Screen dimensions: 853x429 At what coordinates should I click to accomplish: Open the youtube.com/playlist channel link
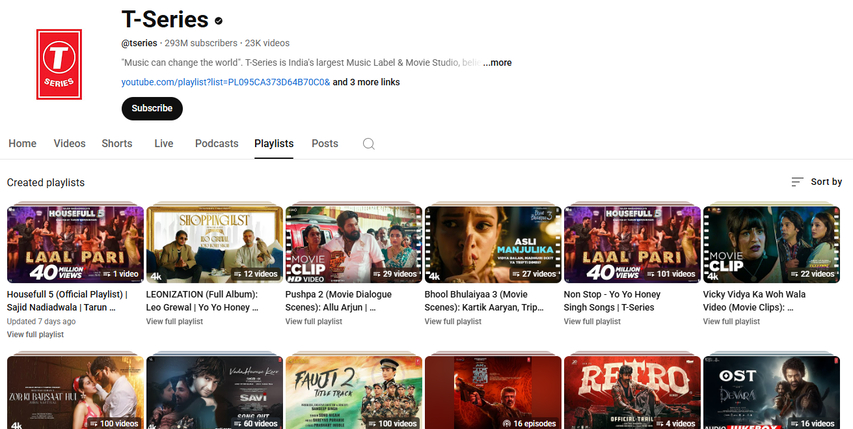click(226, 82)
